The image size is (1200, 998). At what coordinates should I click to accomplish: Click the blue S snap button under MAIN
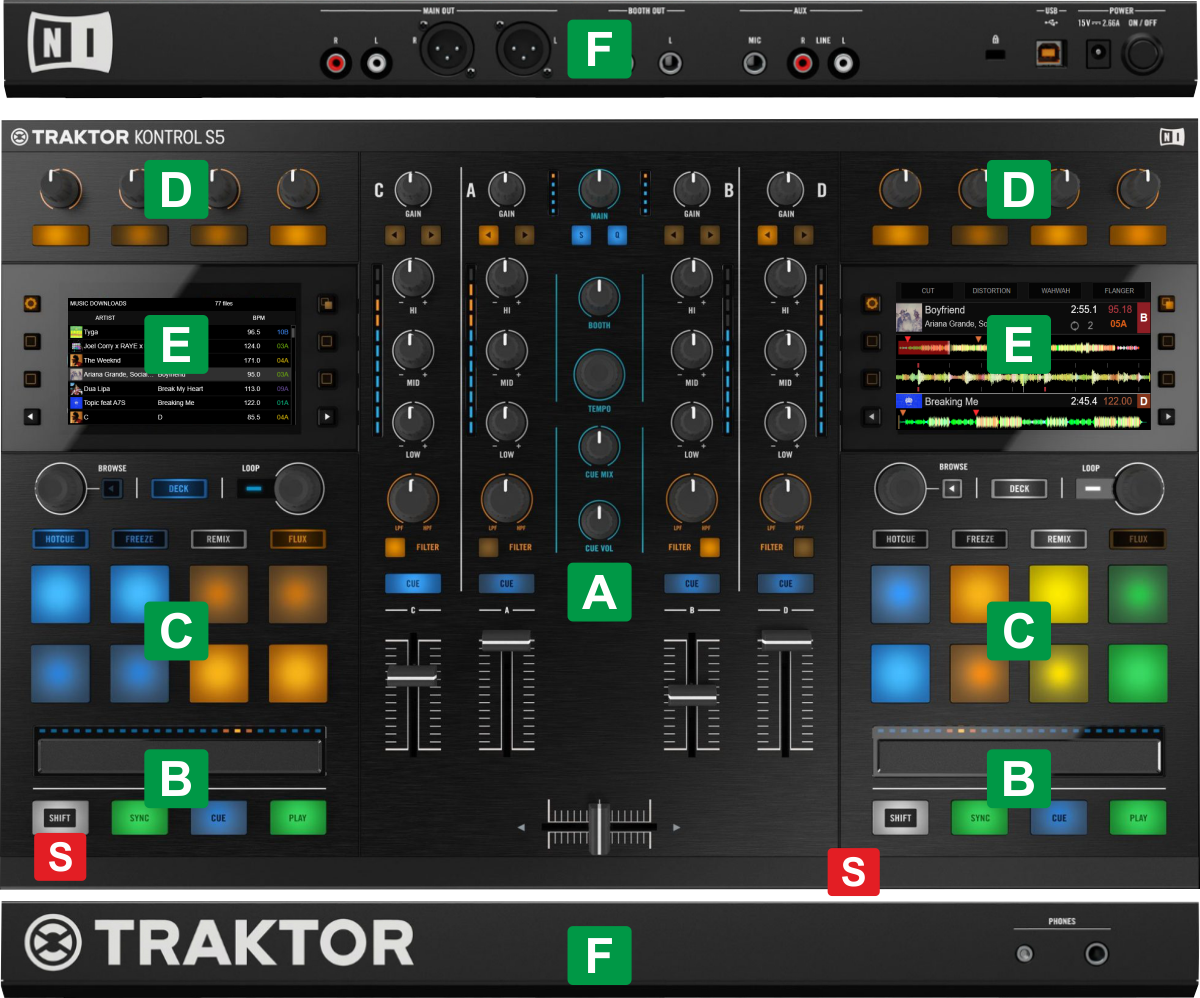580,236
